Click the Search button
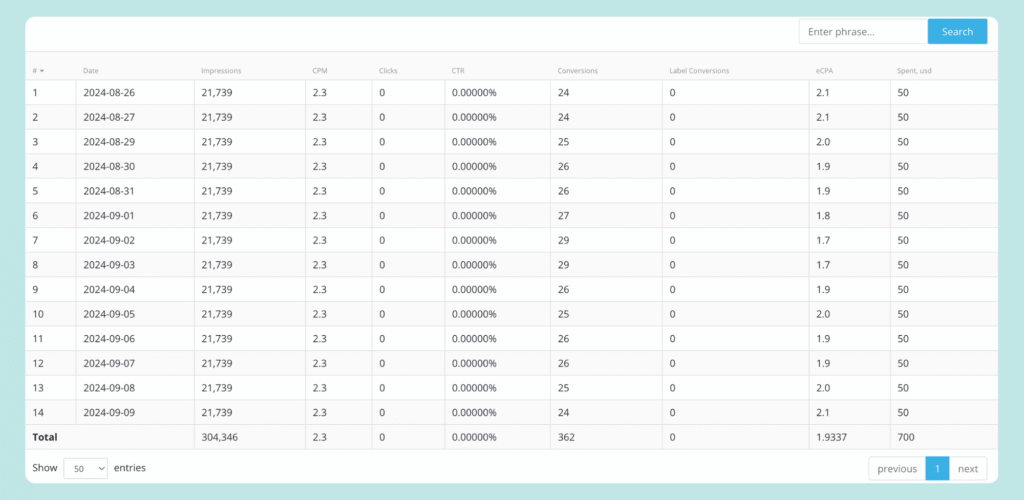The image size is (1024, 500). click(957, 31)
